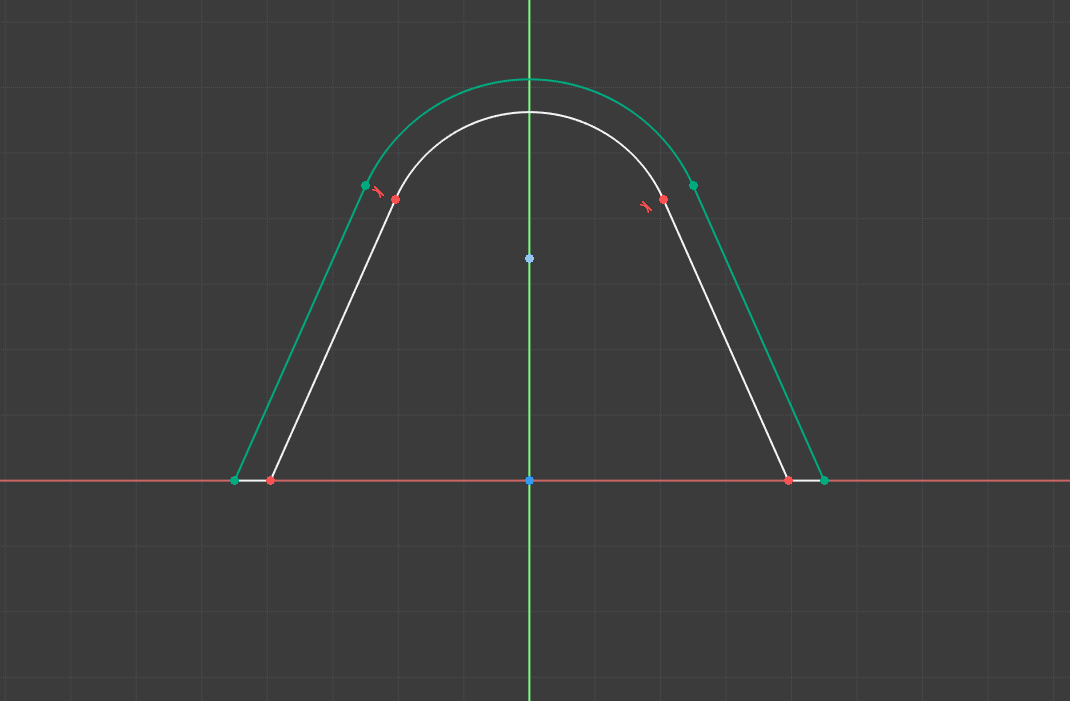1070x701 pixels.
Task: Click the right red tangent constraint icon
Action: [x=646, y=207]
